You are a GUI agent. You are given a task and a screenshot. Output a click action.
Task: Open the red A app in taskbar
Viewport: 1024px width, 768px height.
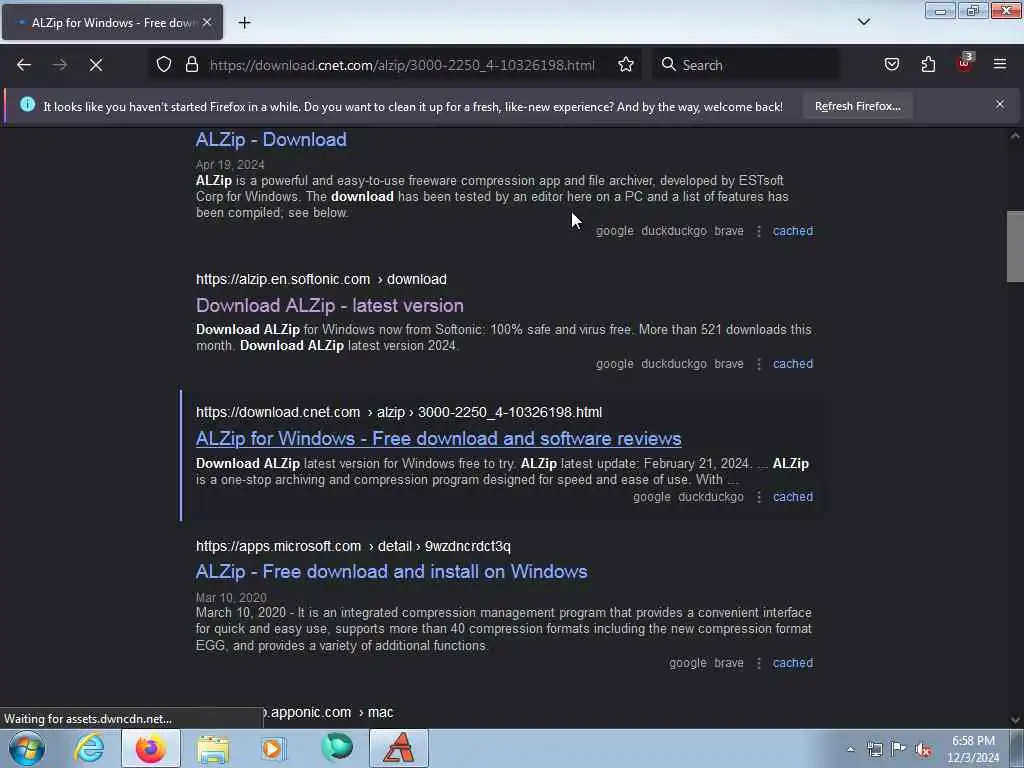click(399, 748)
